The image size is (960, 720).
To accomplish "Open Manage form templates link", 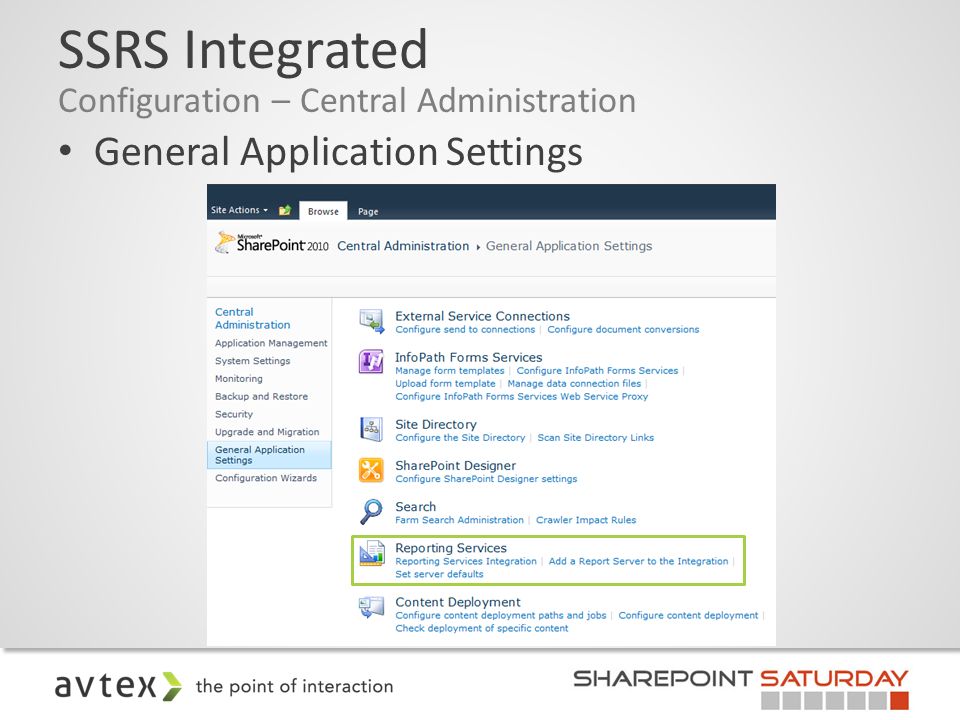I will 450,371.
